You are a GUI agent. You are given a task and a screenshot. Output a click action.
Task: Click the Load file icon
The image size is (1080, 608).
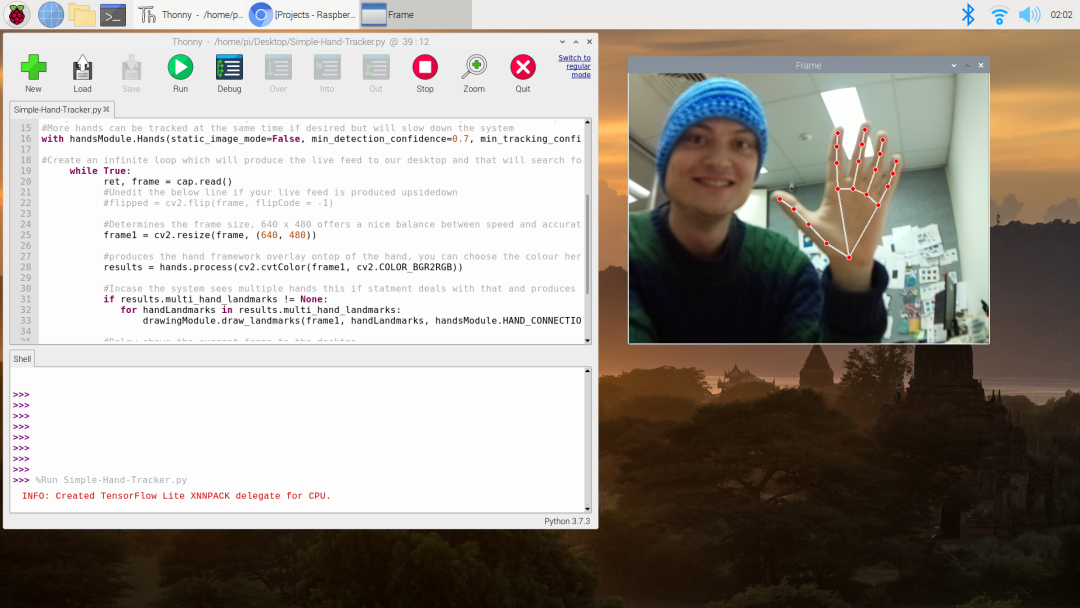pyautogui.click(x=82, y=74)
